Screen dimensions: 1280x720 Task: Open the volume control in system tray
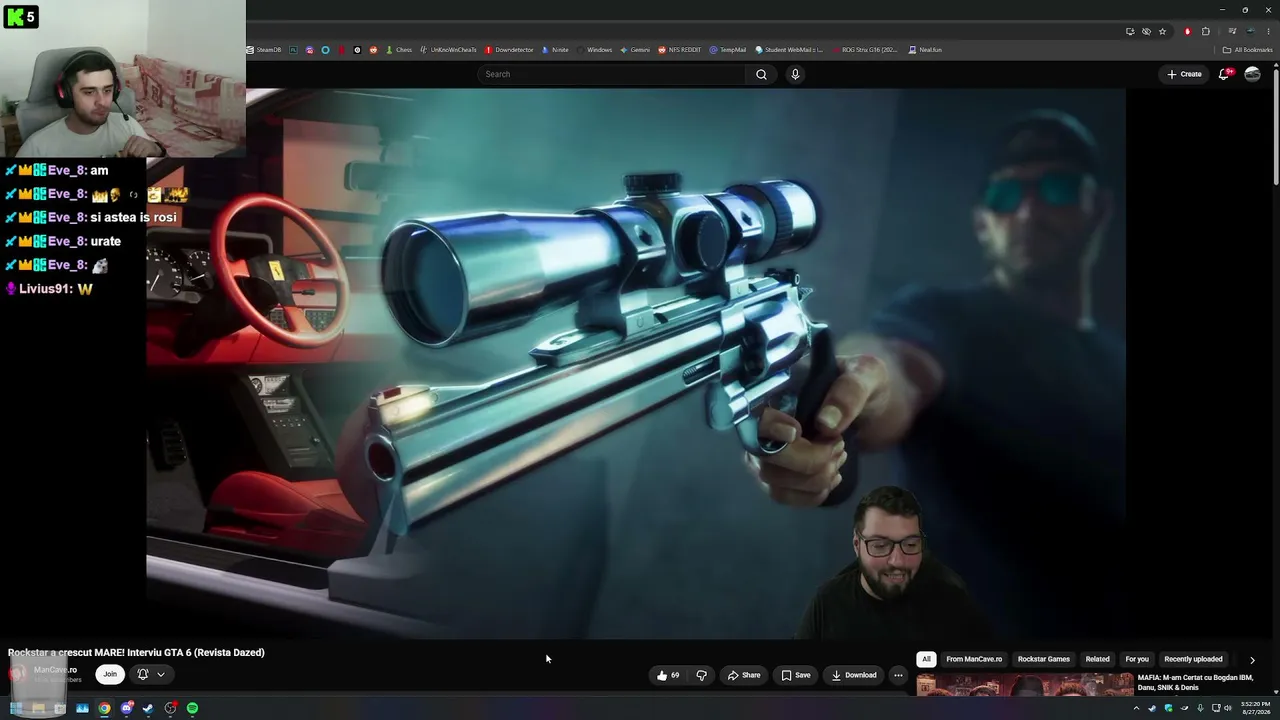[1228, 708]
